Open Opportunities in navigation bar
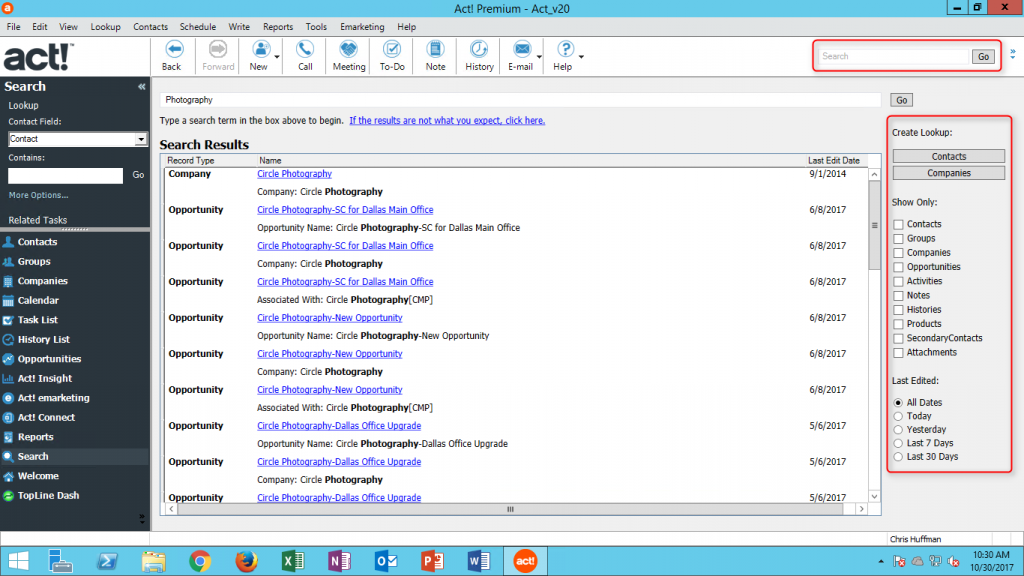Image resolution: width=1024 pixels, height=576 pixels. click(x=49, y=359)
